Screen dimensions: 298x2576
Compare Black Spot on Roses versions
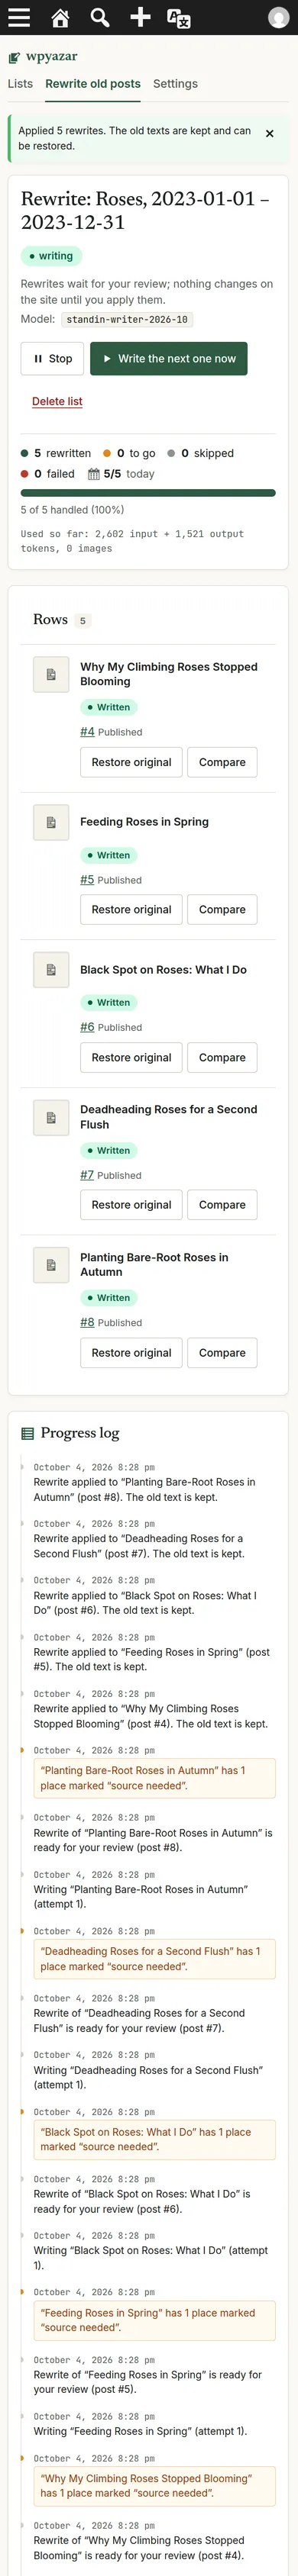click(x=222, y=1058)
